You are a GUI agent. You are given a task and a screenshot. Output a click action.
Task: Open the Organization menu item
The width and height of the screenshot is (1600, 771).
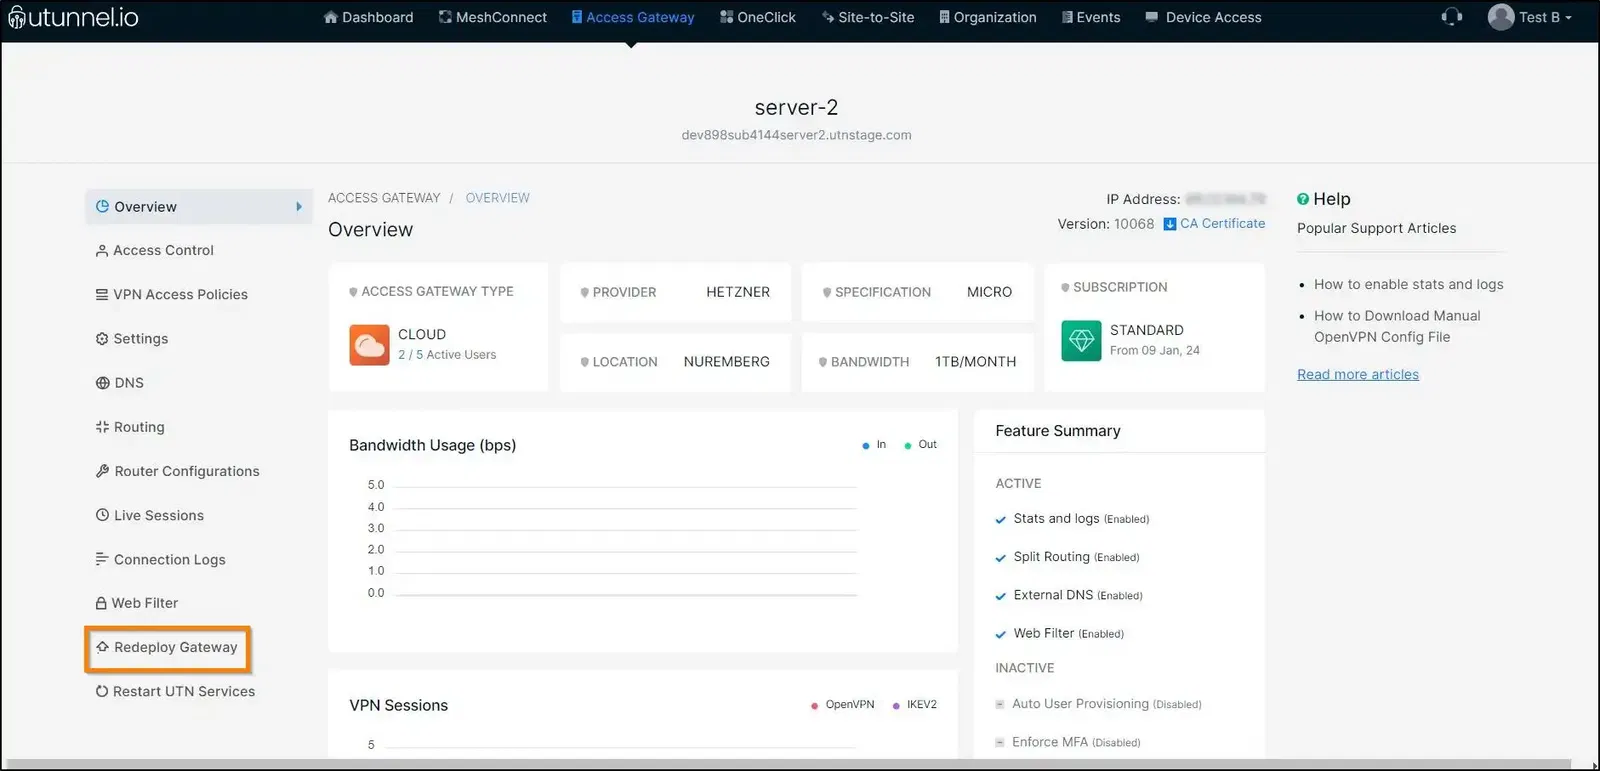[x=988, y=17]
